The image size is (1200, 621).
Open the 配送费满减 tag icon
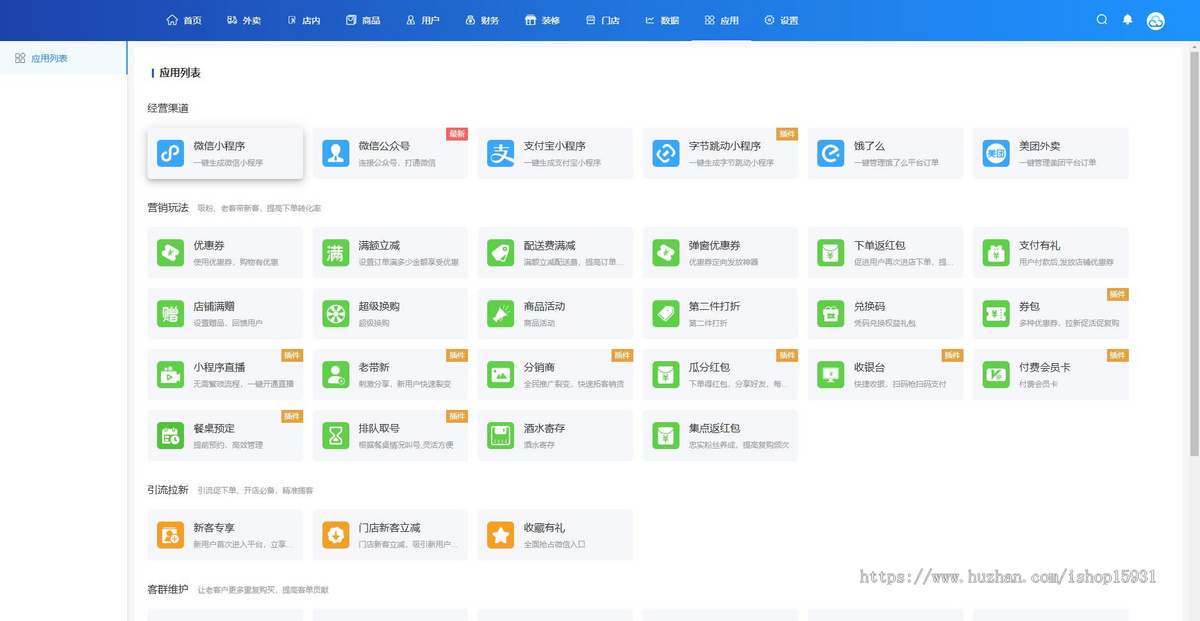point(501,253)
